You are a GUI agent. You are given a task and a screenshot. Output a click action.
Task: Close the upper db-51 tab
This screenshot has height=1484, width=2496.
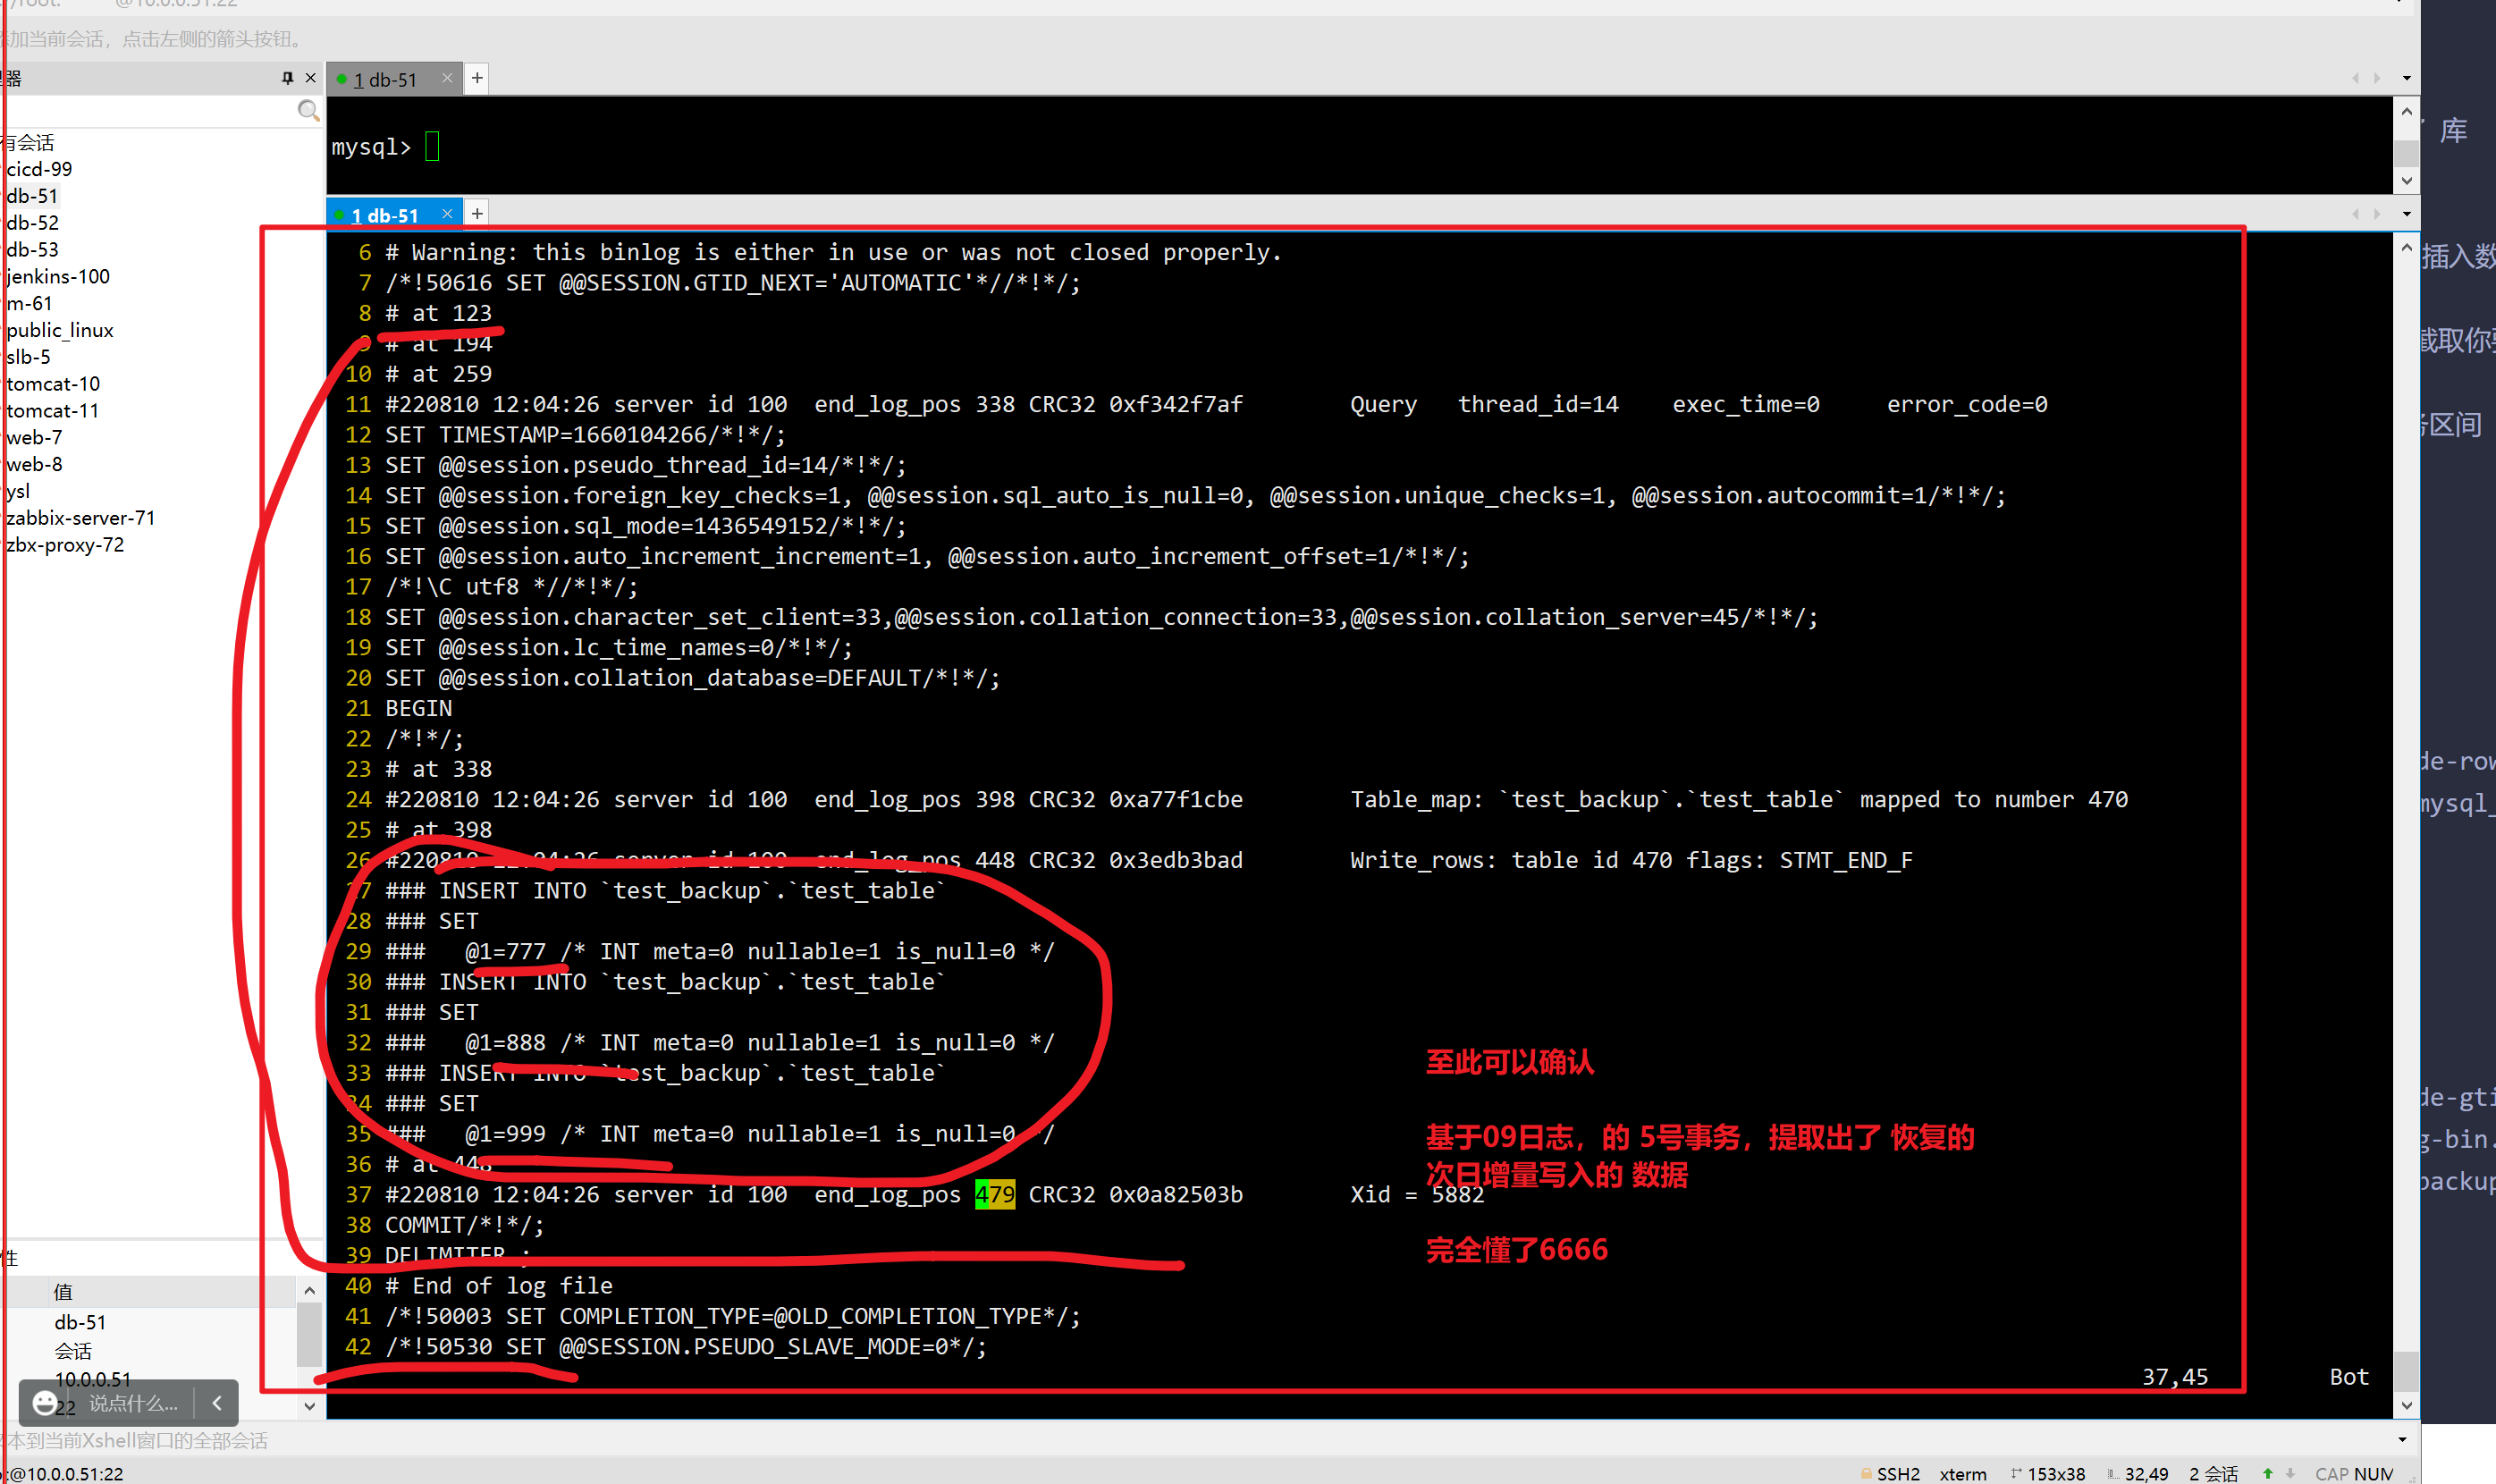pyautogui.click(x=447, y=78)
